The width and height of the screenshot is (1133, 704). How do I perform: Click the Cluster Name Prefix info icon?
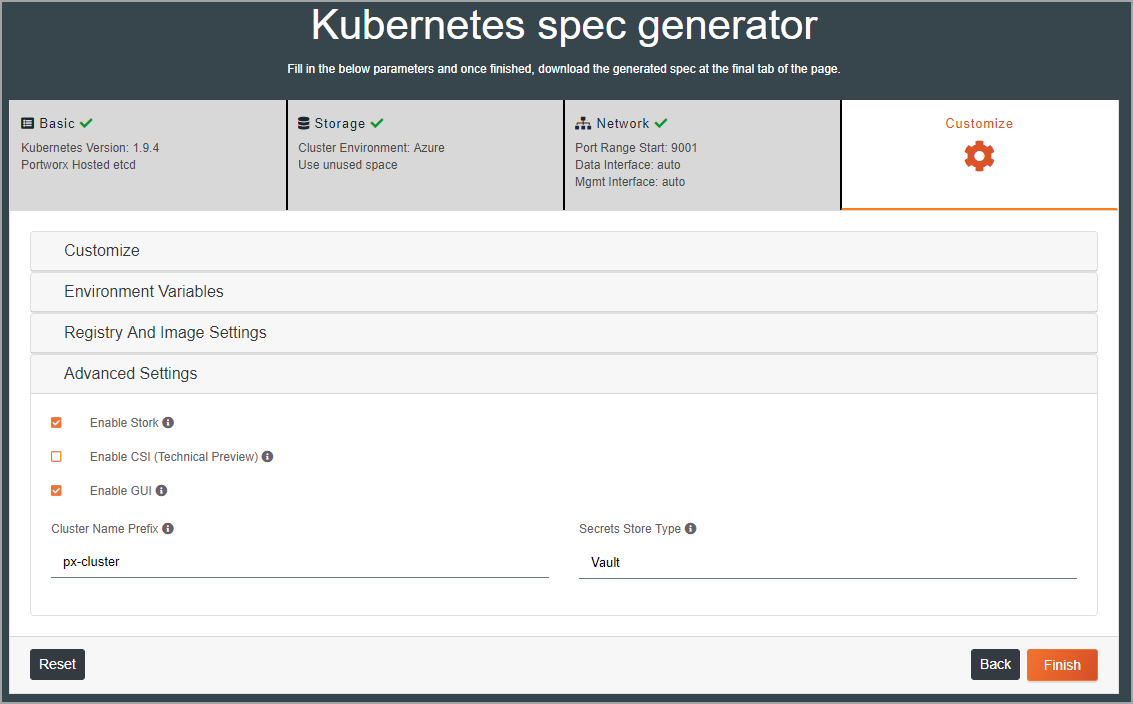168,528
